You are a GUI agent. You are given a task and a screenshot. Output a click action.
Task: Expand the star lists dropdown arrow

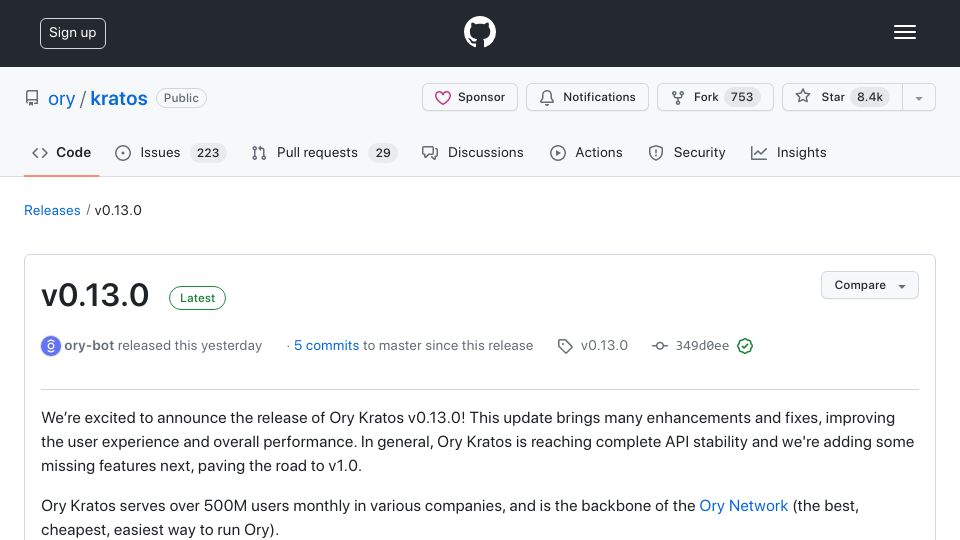tap(918, 98)
